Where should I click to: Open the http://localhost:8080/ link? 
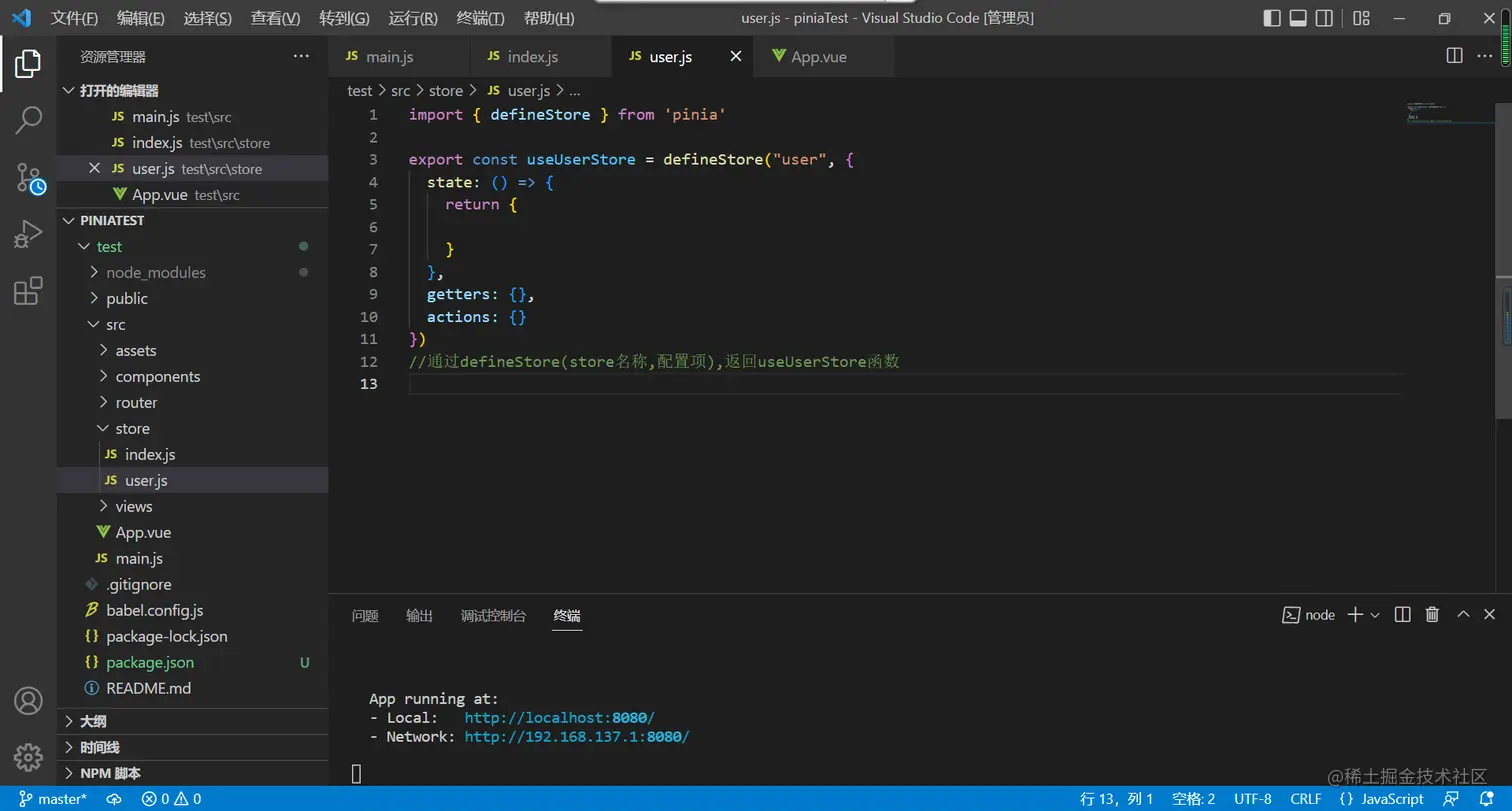(560, 718)
